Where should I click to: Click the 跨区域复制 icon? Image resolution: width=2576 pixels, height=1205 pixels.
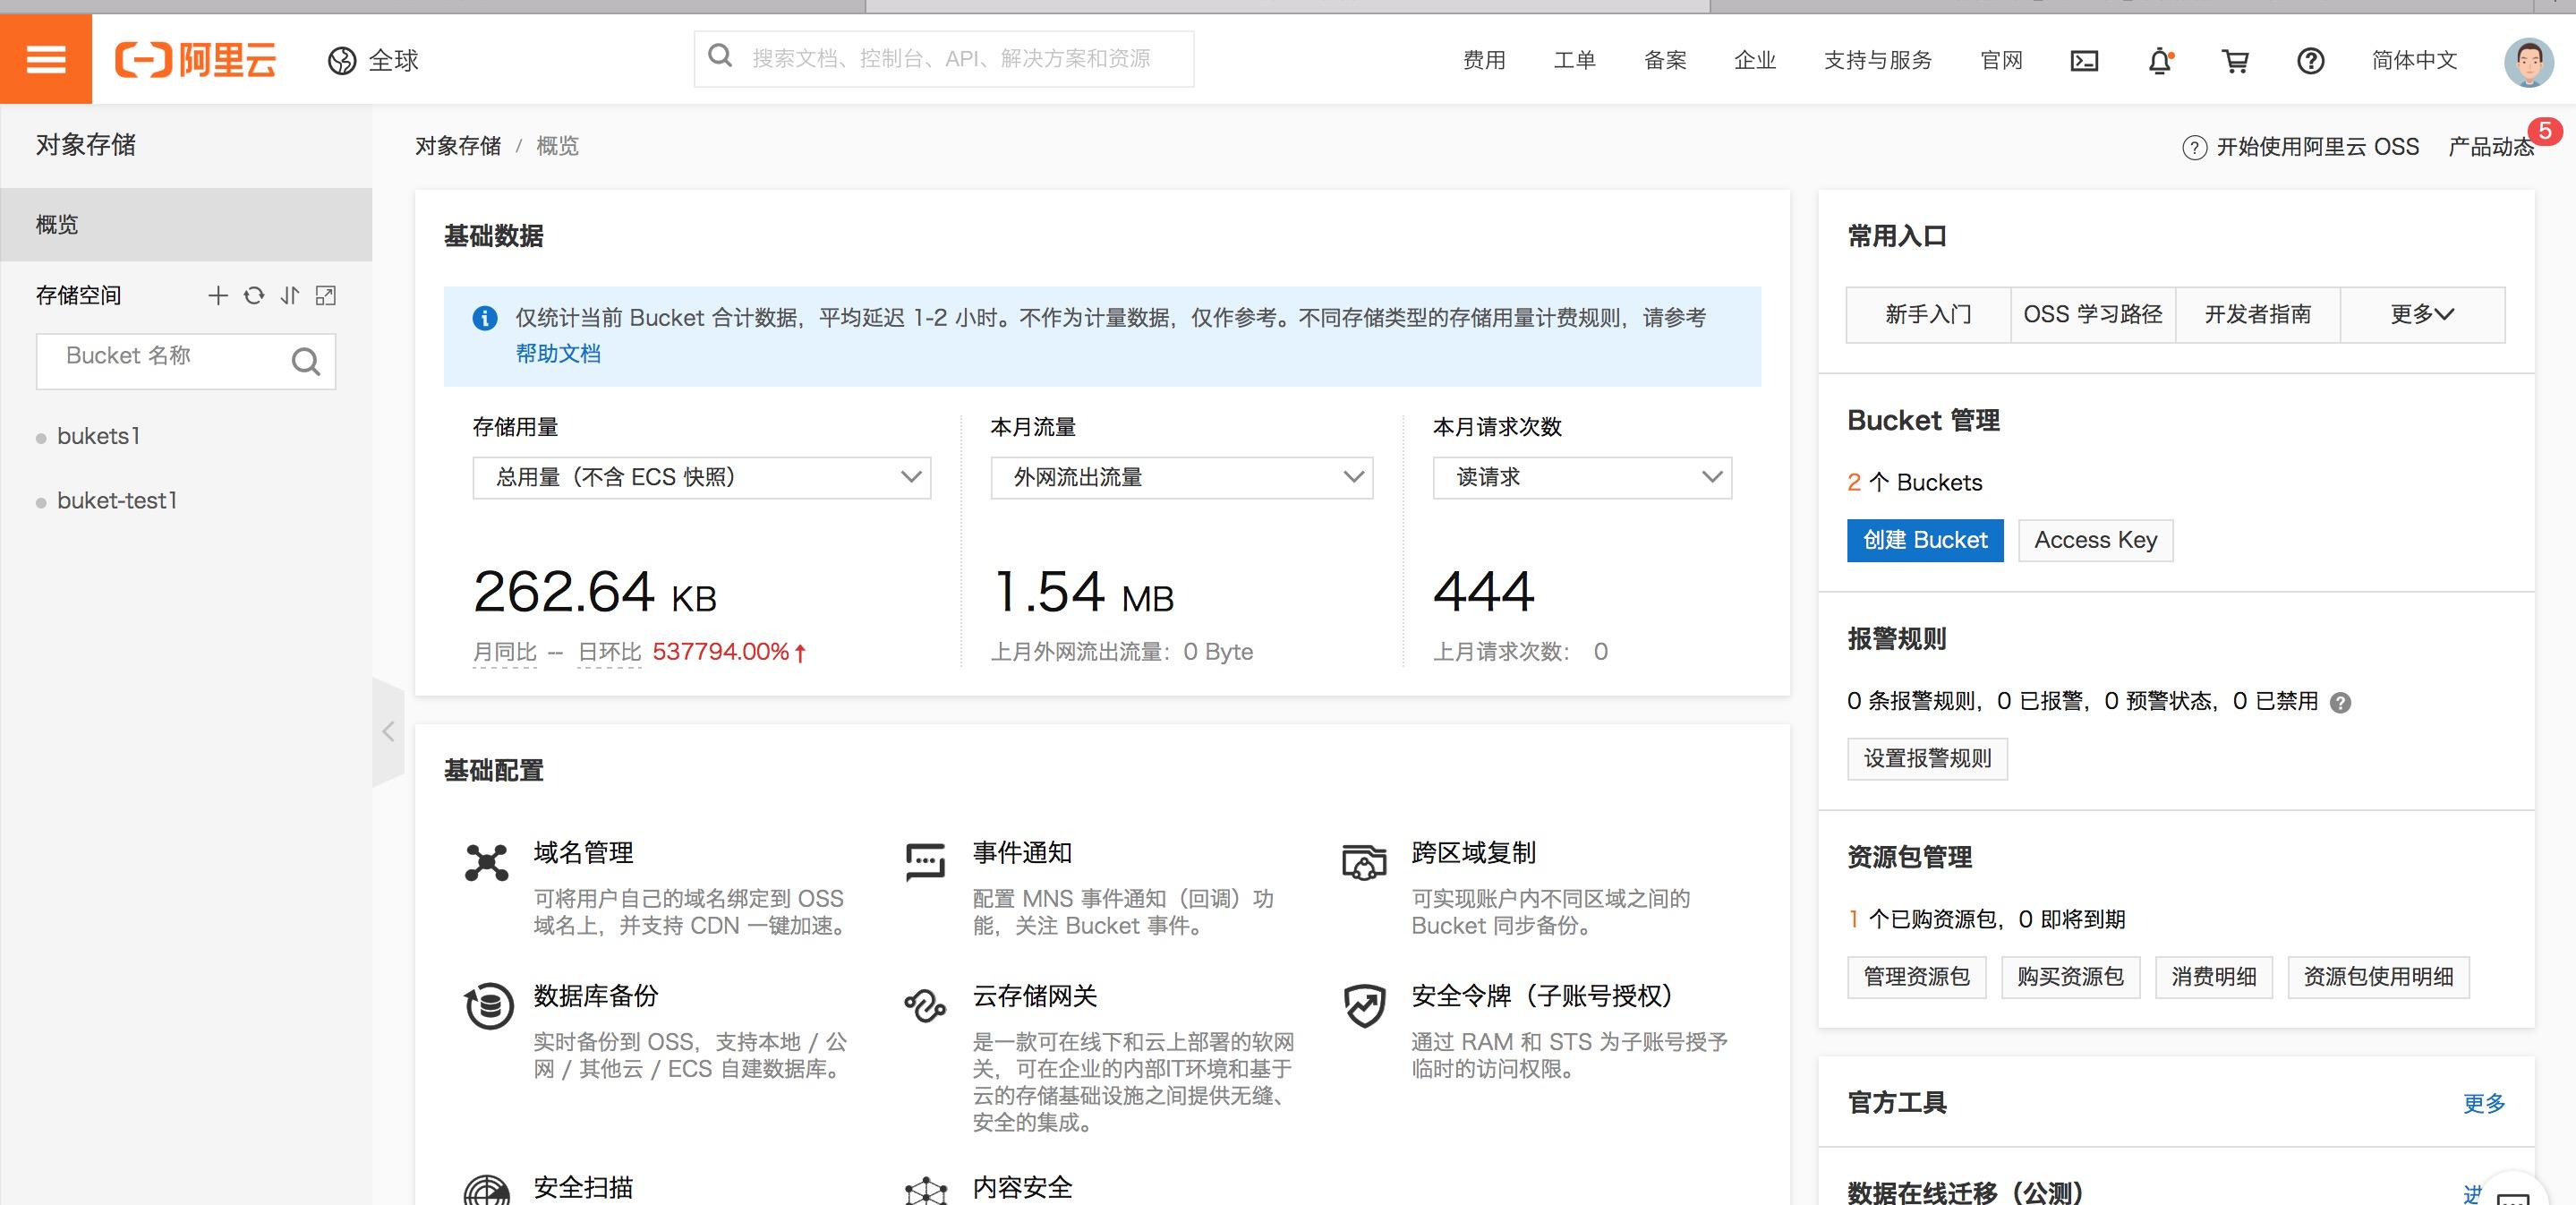1364,862
